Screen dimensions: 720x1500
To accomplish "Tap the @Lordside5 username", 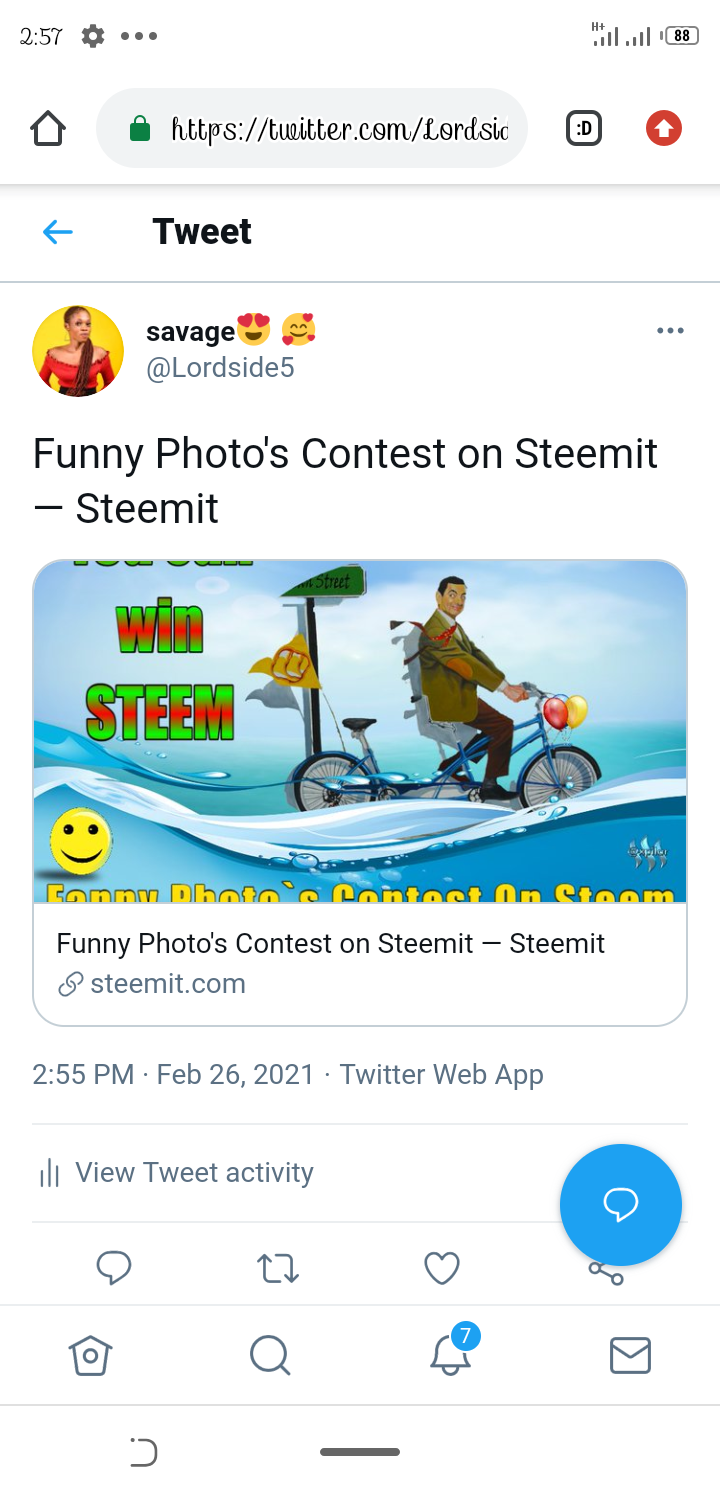I will [220, 368].
